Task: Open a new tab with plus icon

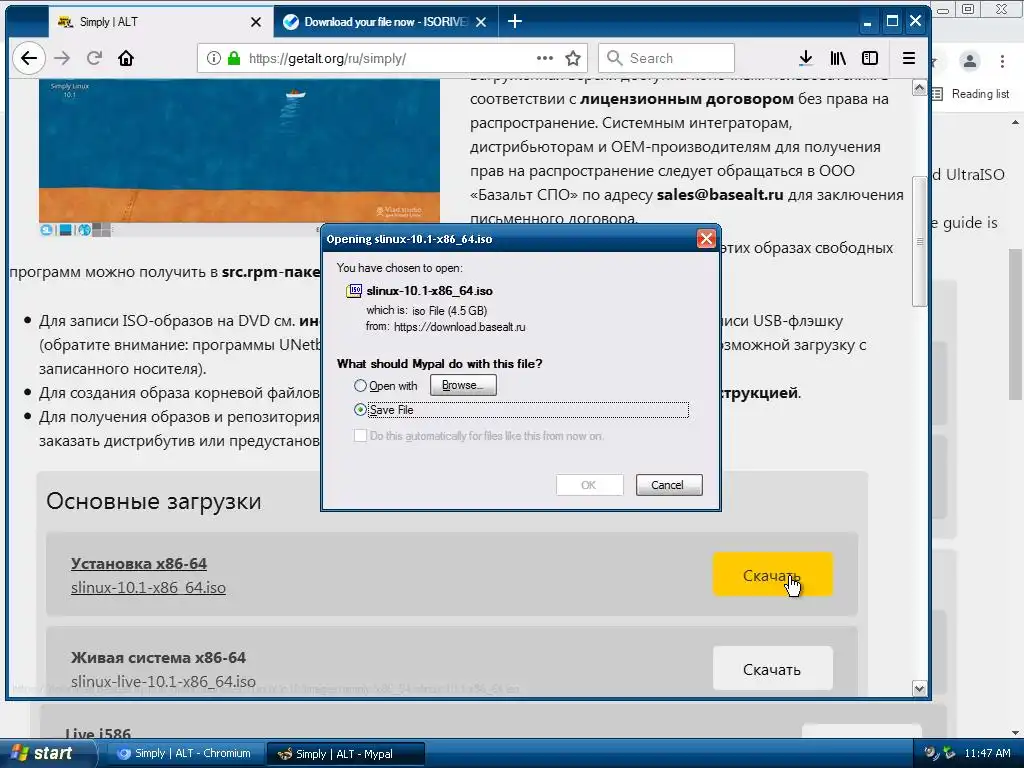Action: 515,22
